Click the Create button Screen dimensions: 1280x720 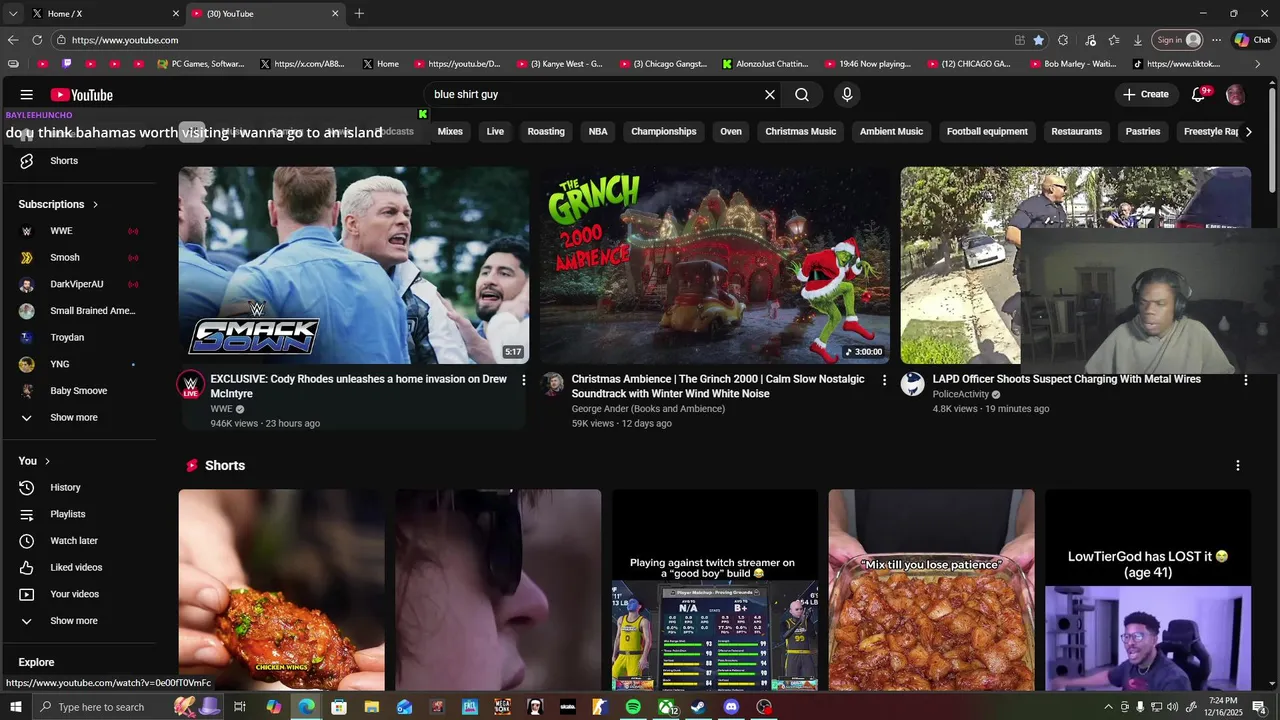click(x=1145, y=94)
